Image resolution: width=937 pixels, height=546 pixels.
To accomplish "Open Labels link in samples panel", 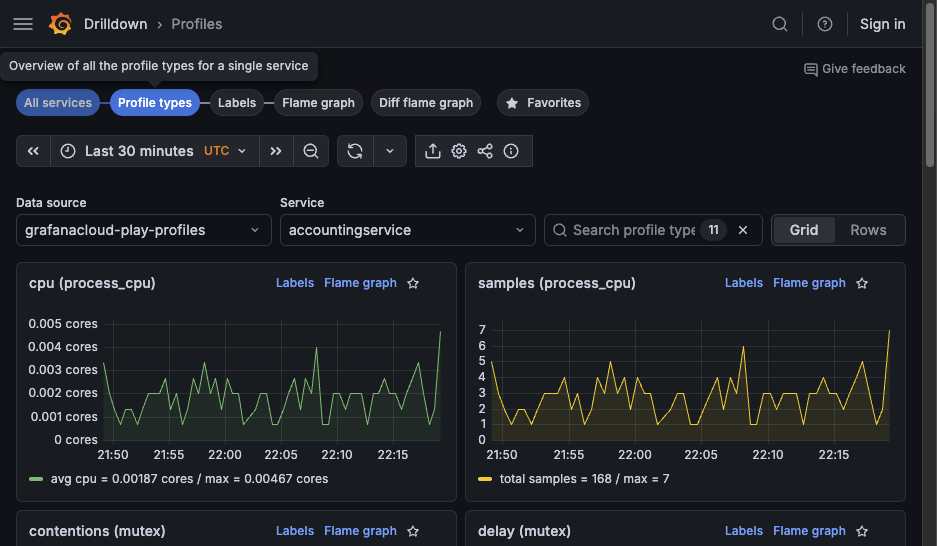I will tap(743, 283).
